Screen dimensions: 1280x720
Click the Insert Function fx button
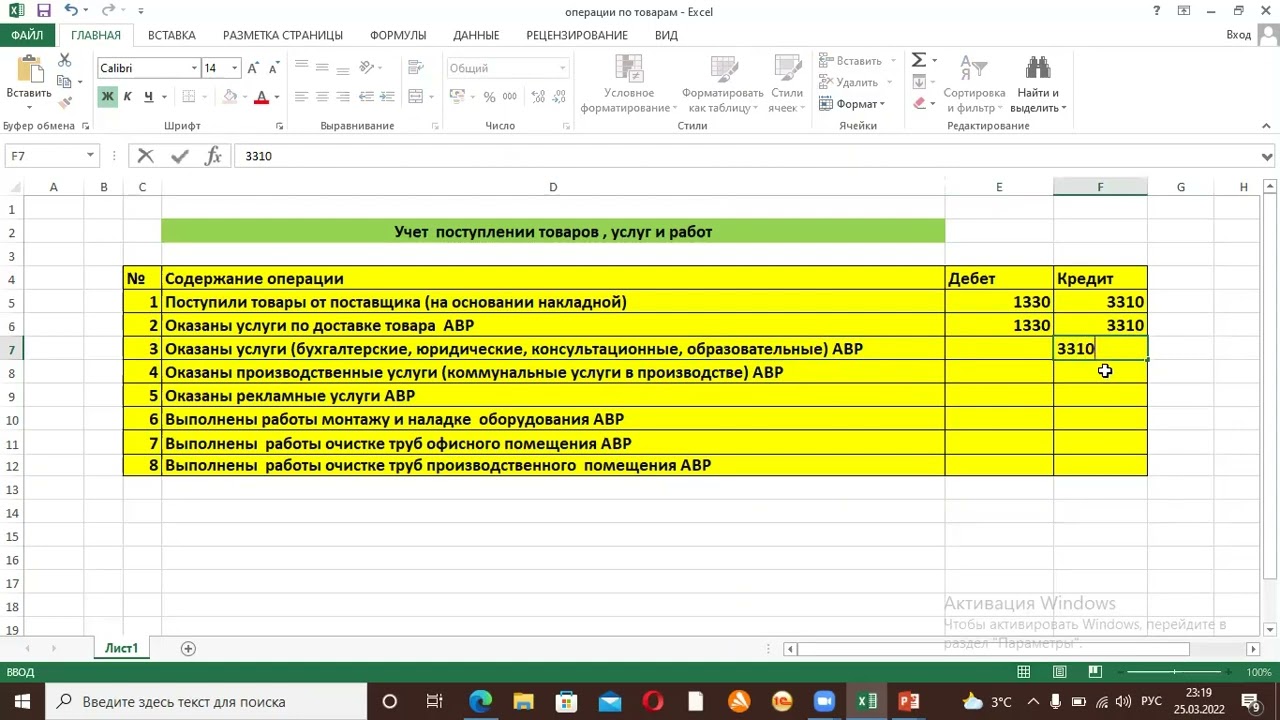pos(213,156)
